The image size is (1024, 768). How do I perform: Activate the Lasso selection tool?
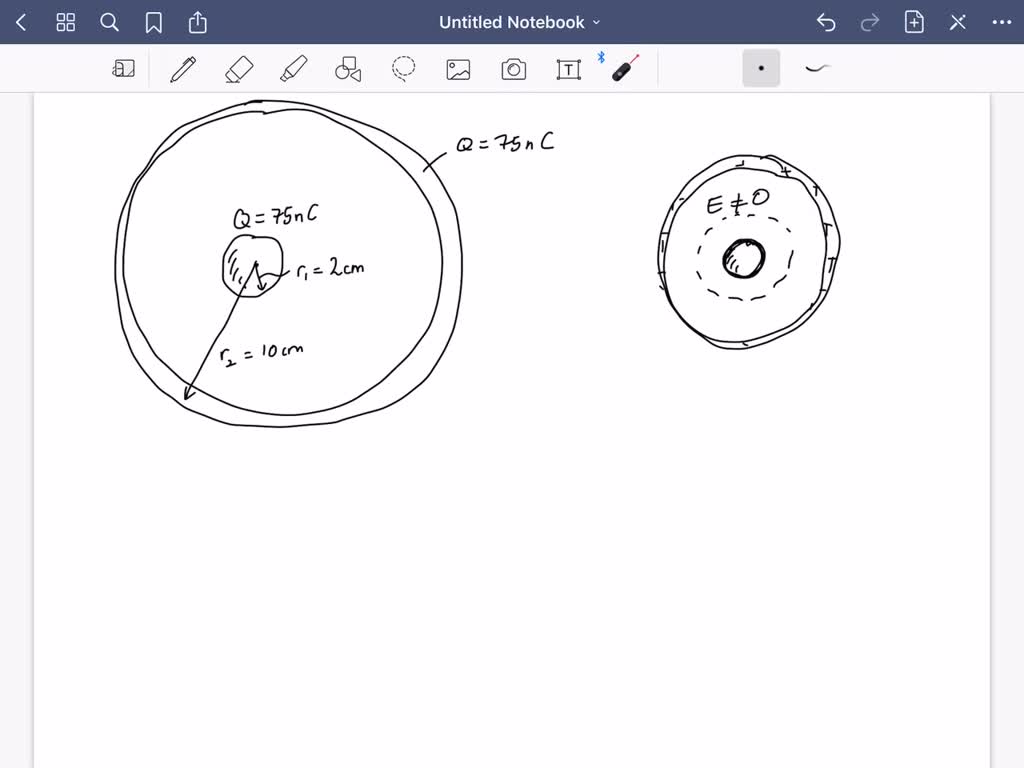click(x=403, y=68)
